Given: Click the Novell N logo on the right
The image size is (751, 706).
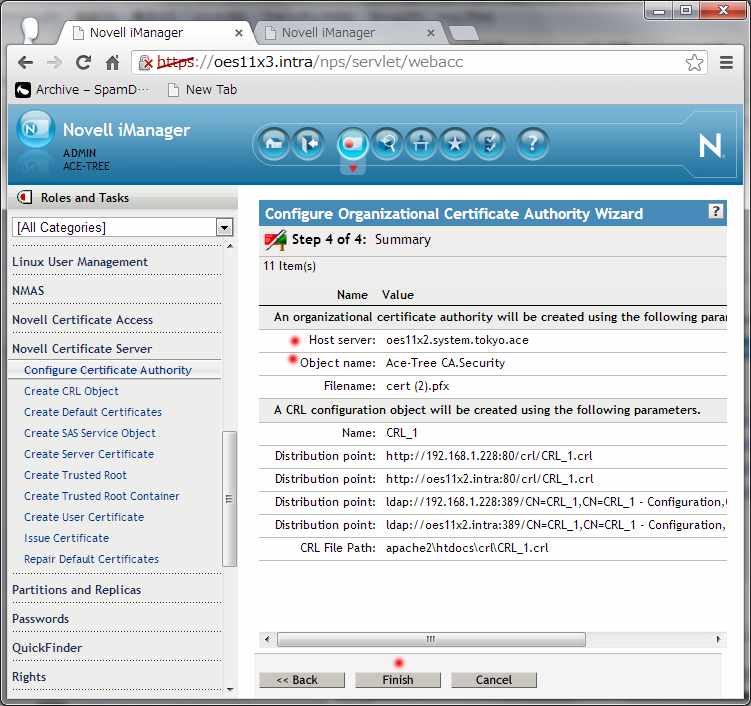Looking at the screenshot, I should tap(710, 145).
